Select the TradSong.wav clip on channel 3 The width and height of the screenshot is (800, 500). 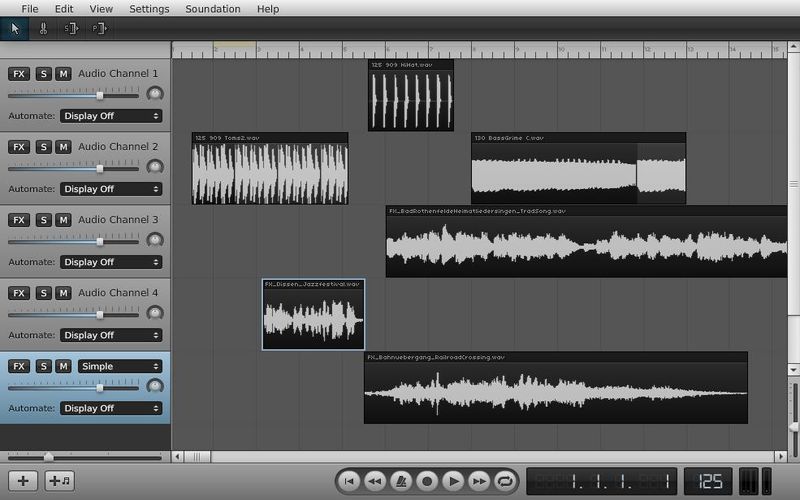click(586, 241)
